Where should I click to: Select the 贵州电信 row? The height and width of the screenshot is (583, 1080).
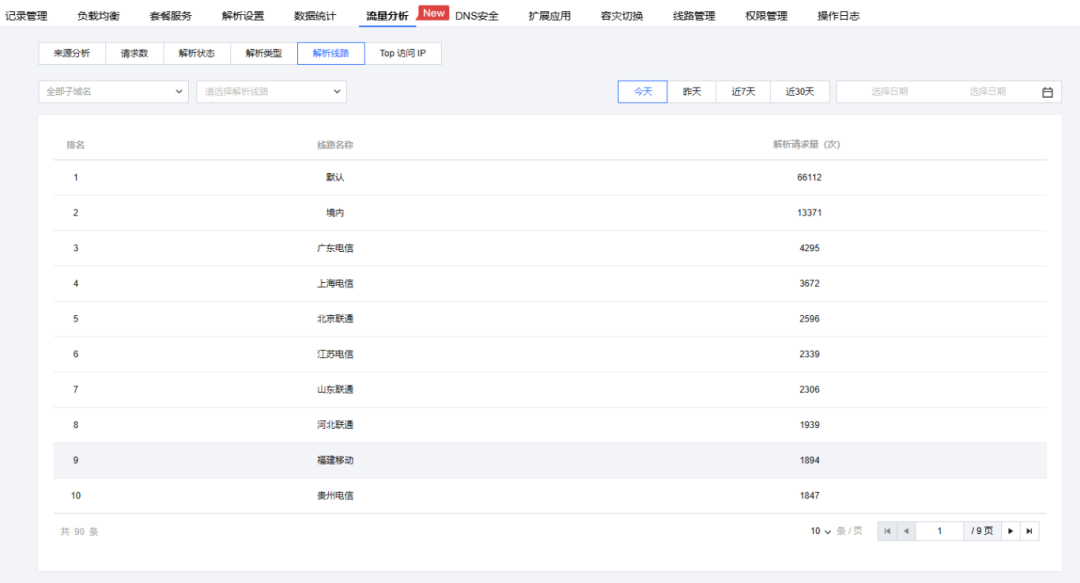550,495
